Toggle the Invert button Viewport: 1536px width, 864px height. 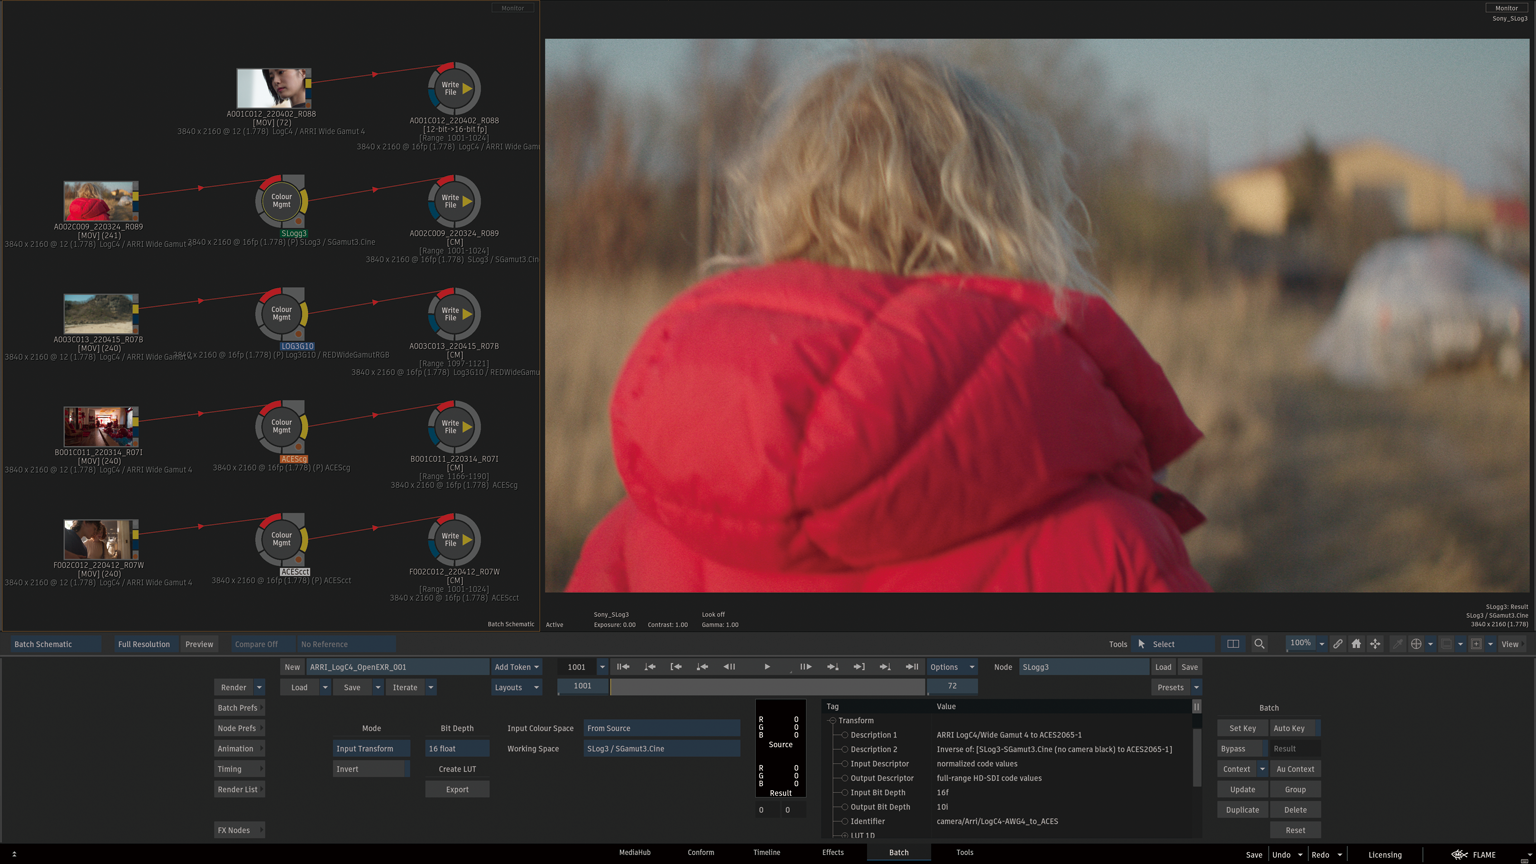[370, 769]
